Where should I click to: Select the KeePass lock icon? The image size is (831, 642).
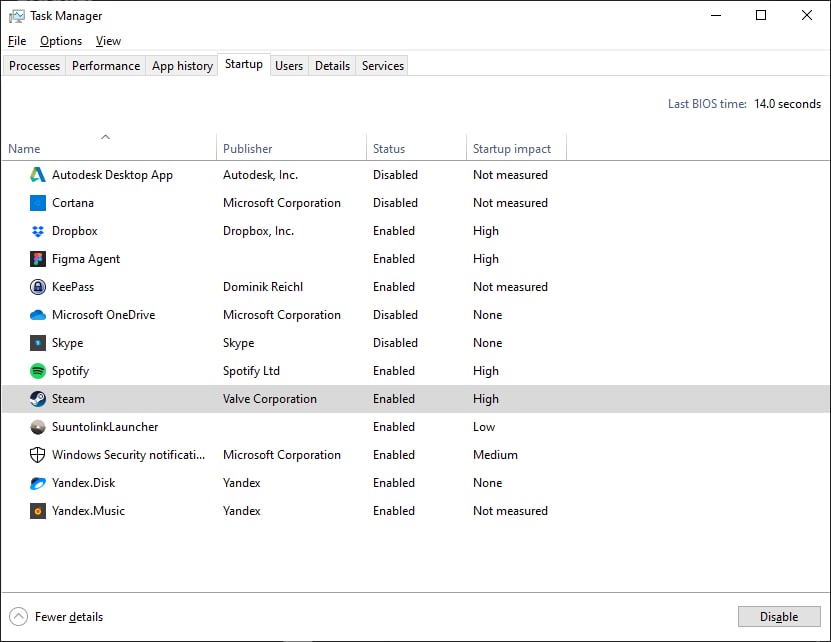coord(38,287)
